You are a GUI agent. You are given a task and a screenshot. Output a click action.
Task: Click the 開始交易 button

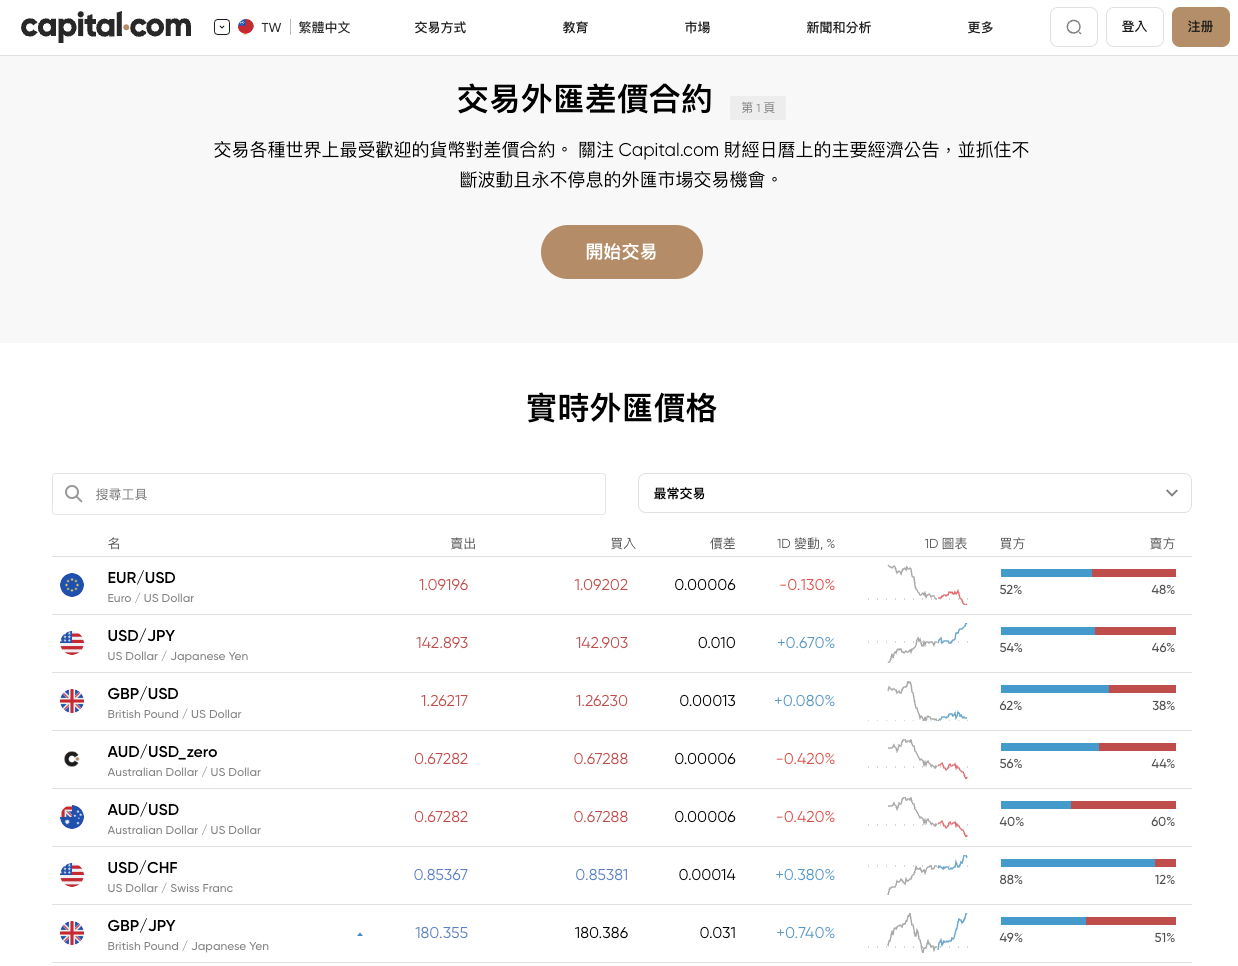[x=622, y=252]
